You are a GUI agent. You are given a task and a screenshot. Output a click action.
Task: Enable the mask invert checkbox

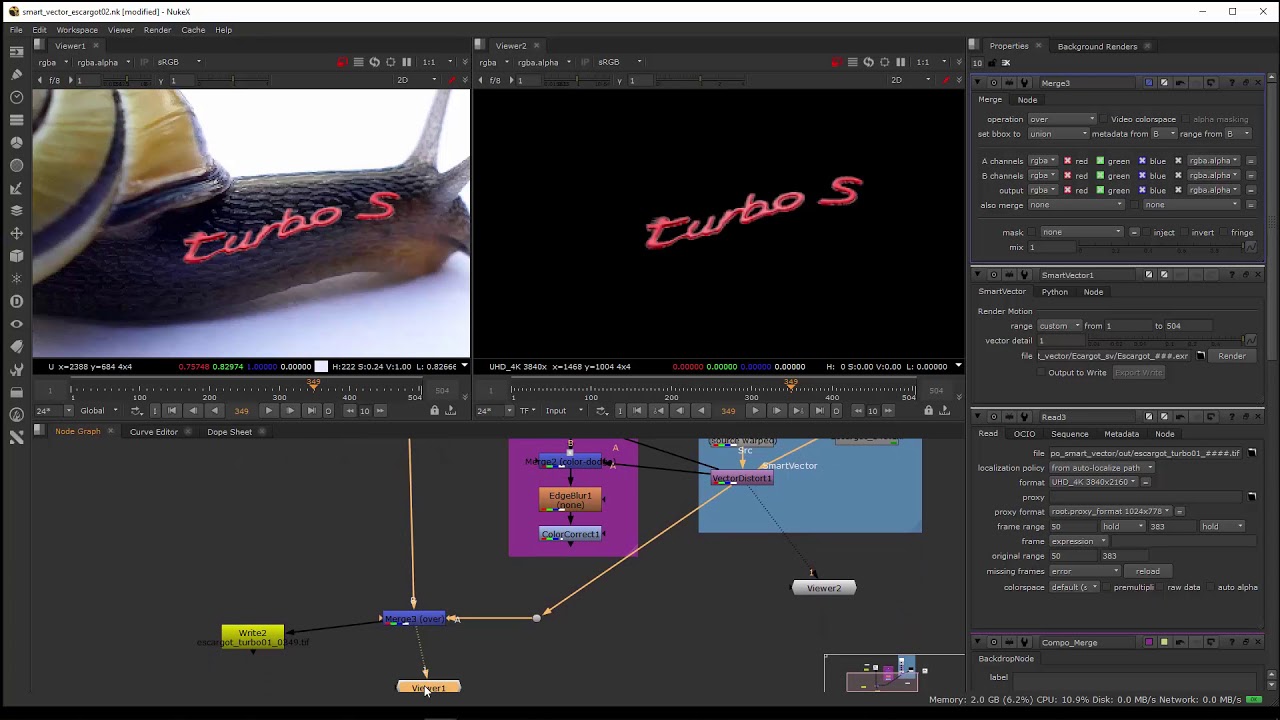[x=1183, y=233]
